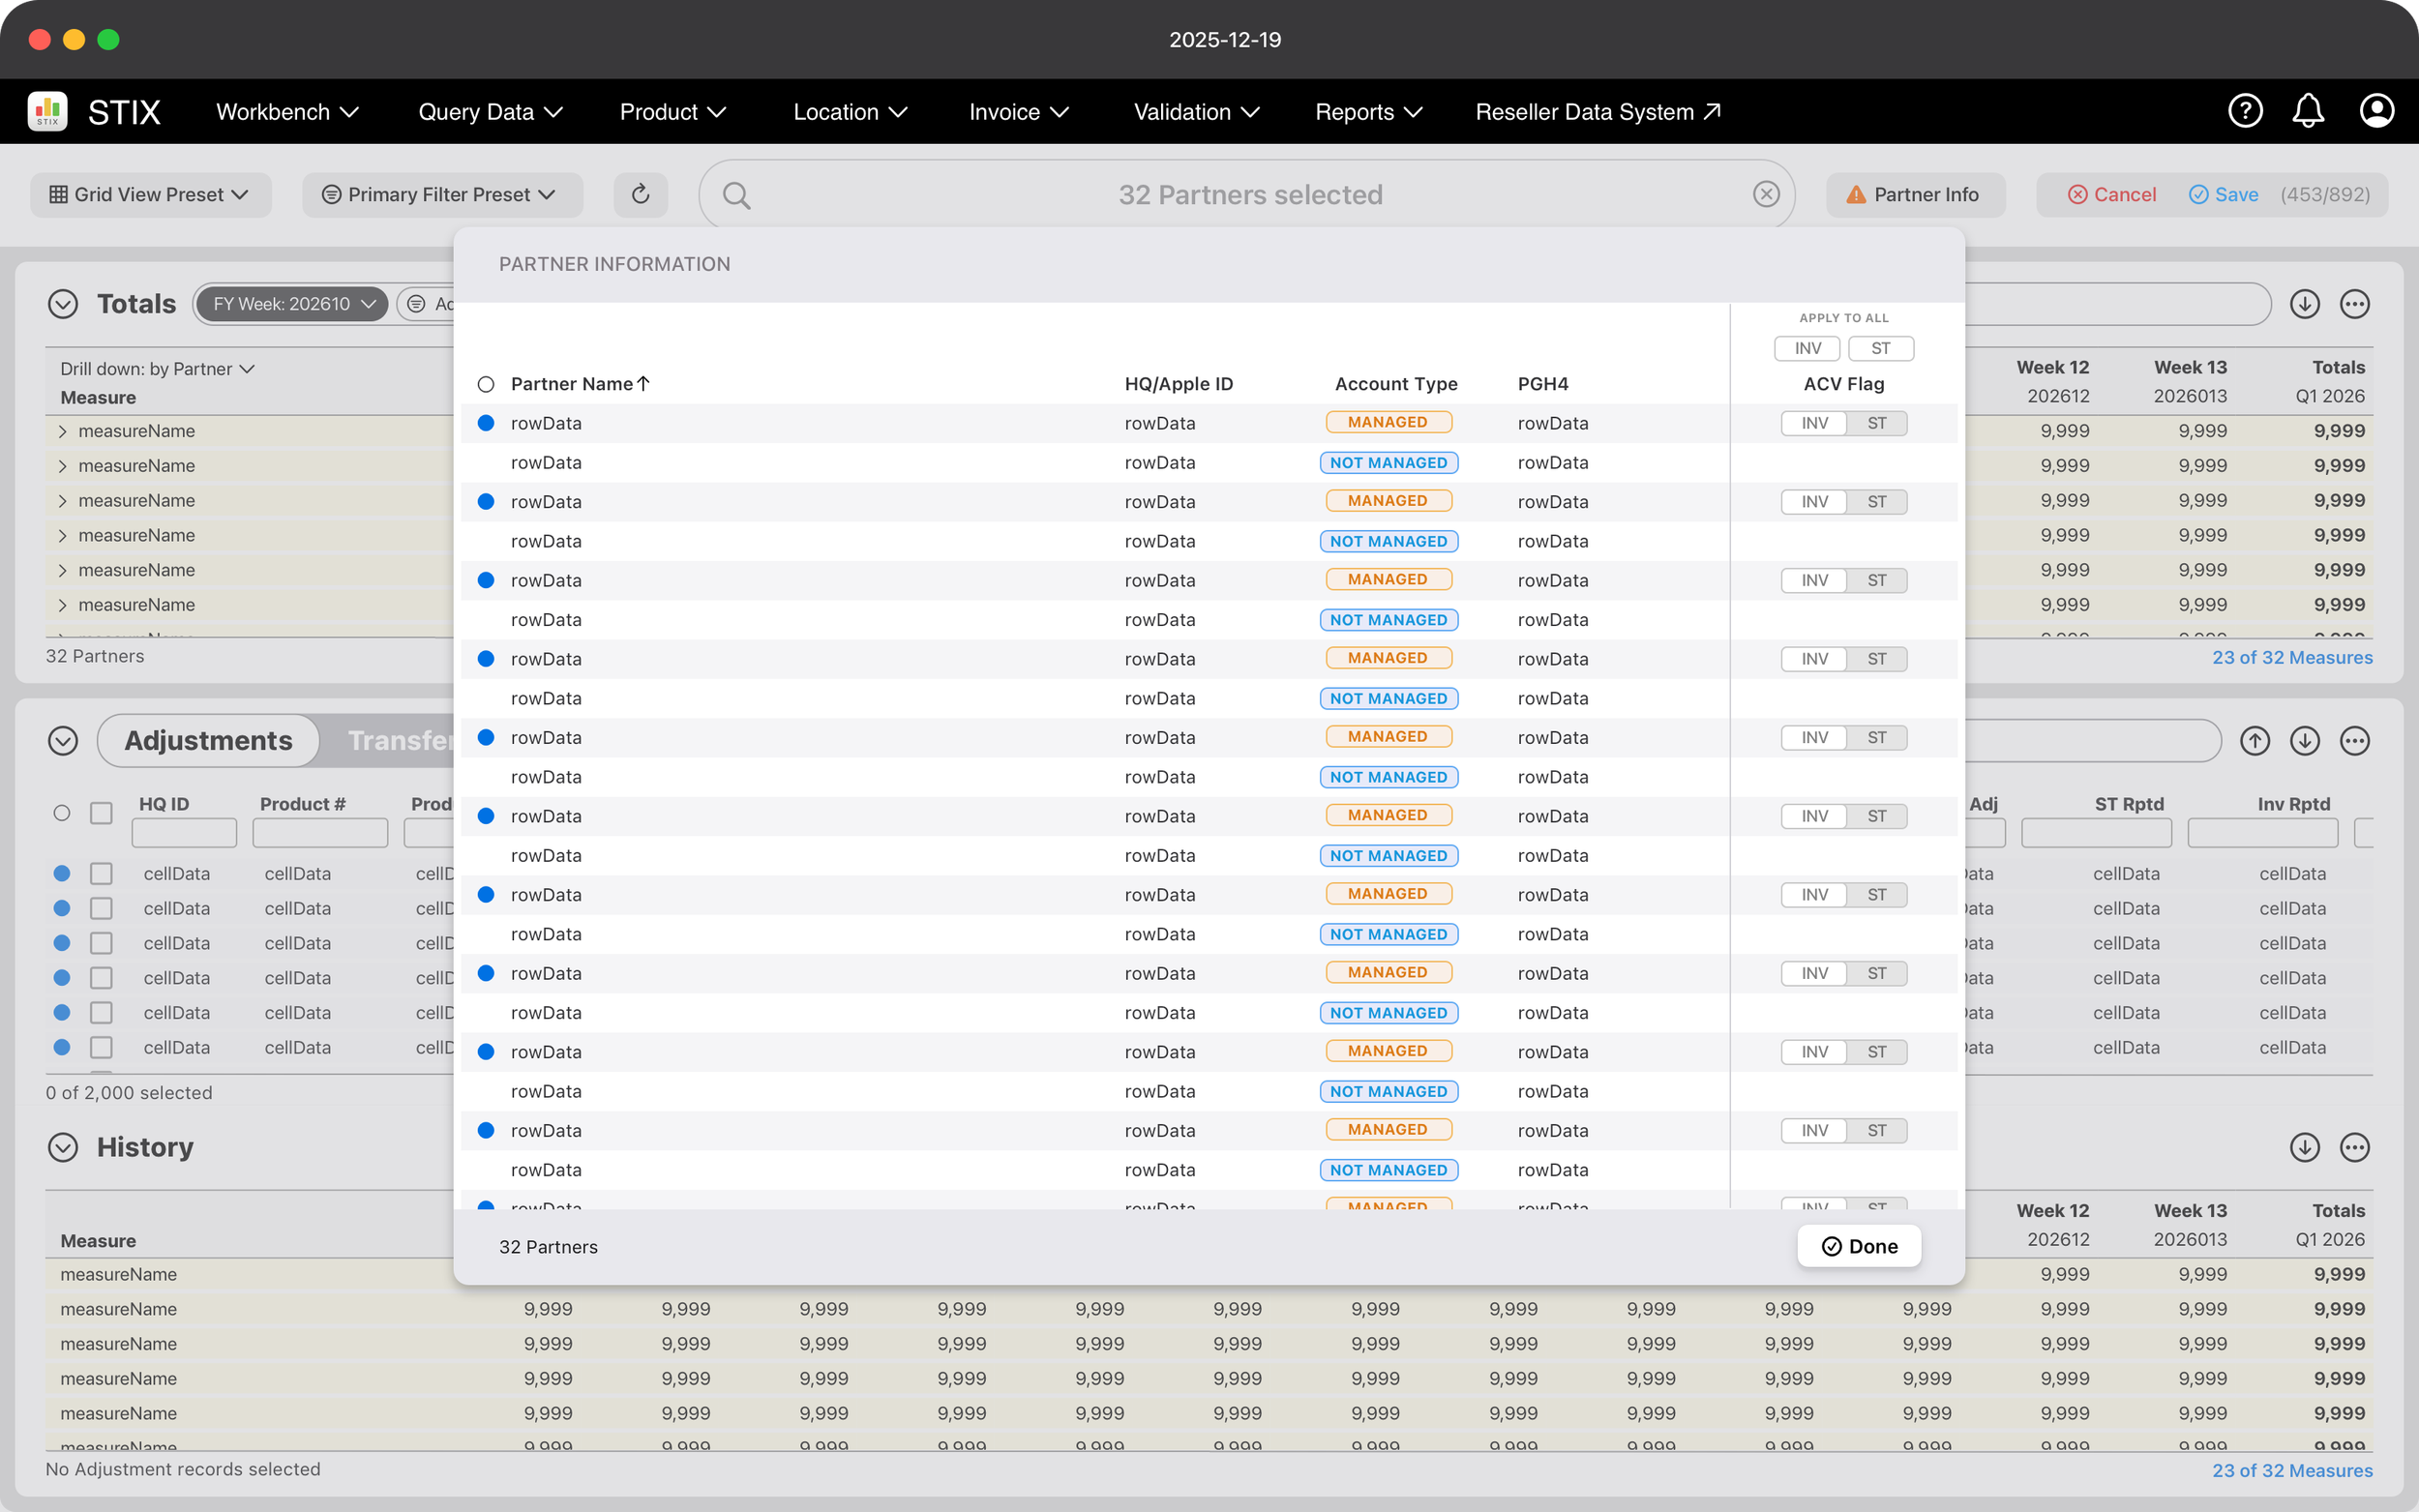
Task: Collapse the Totals section chevron
Action: [x=63, y=304]
